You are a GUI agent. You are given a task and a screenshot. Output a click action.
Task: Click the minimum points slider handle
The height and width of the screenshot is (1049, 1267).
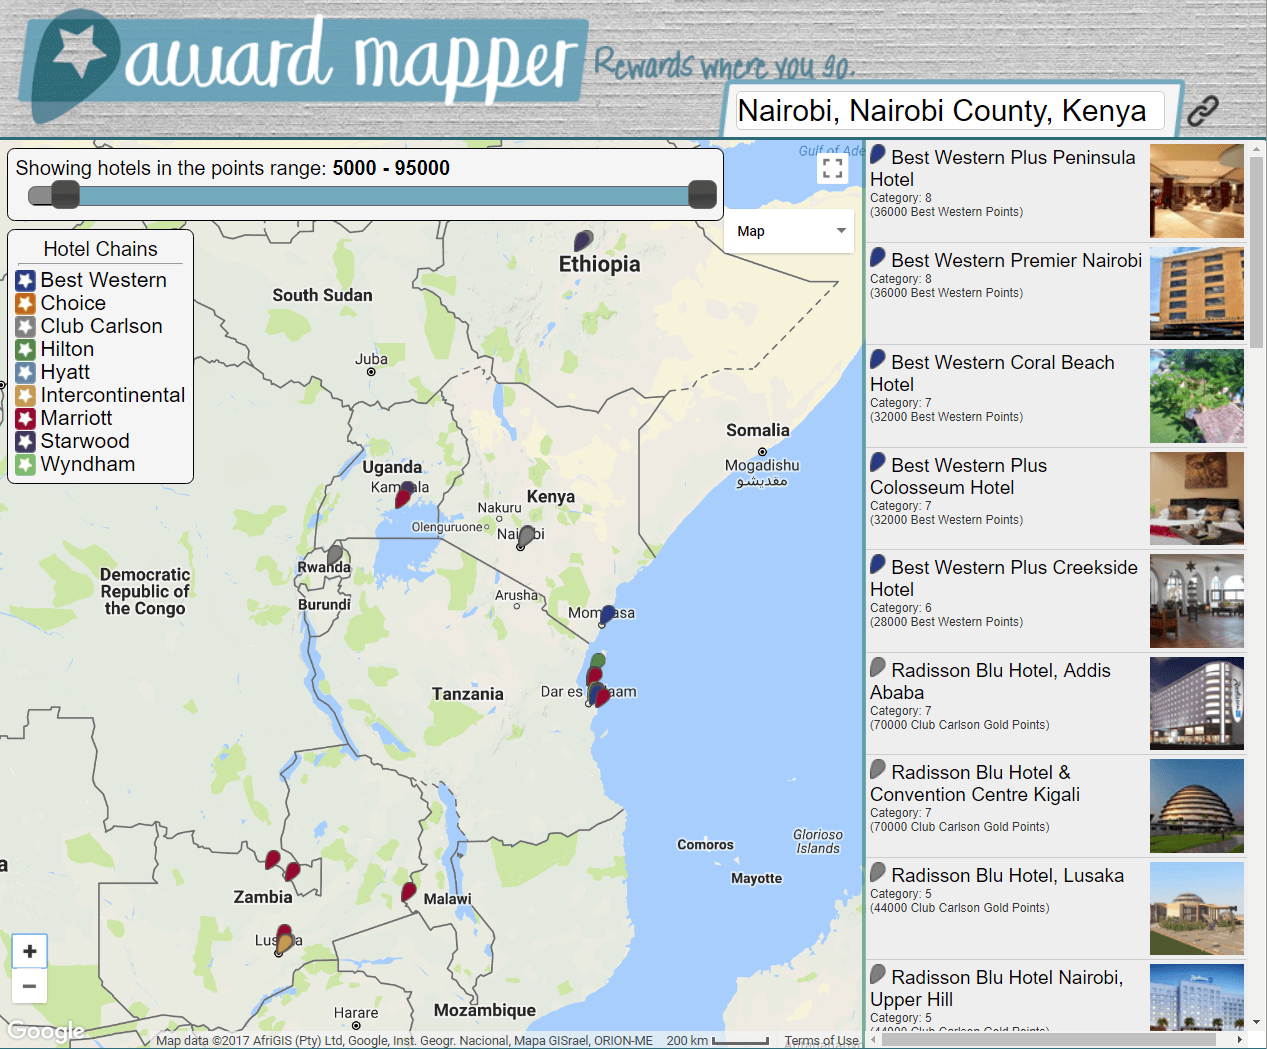(x=65, y=194)
